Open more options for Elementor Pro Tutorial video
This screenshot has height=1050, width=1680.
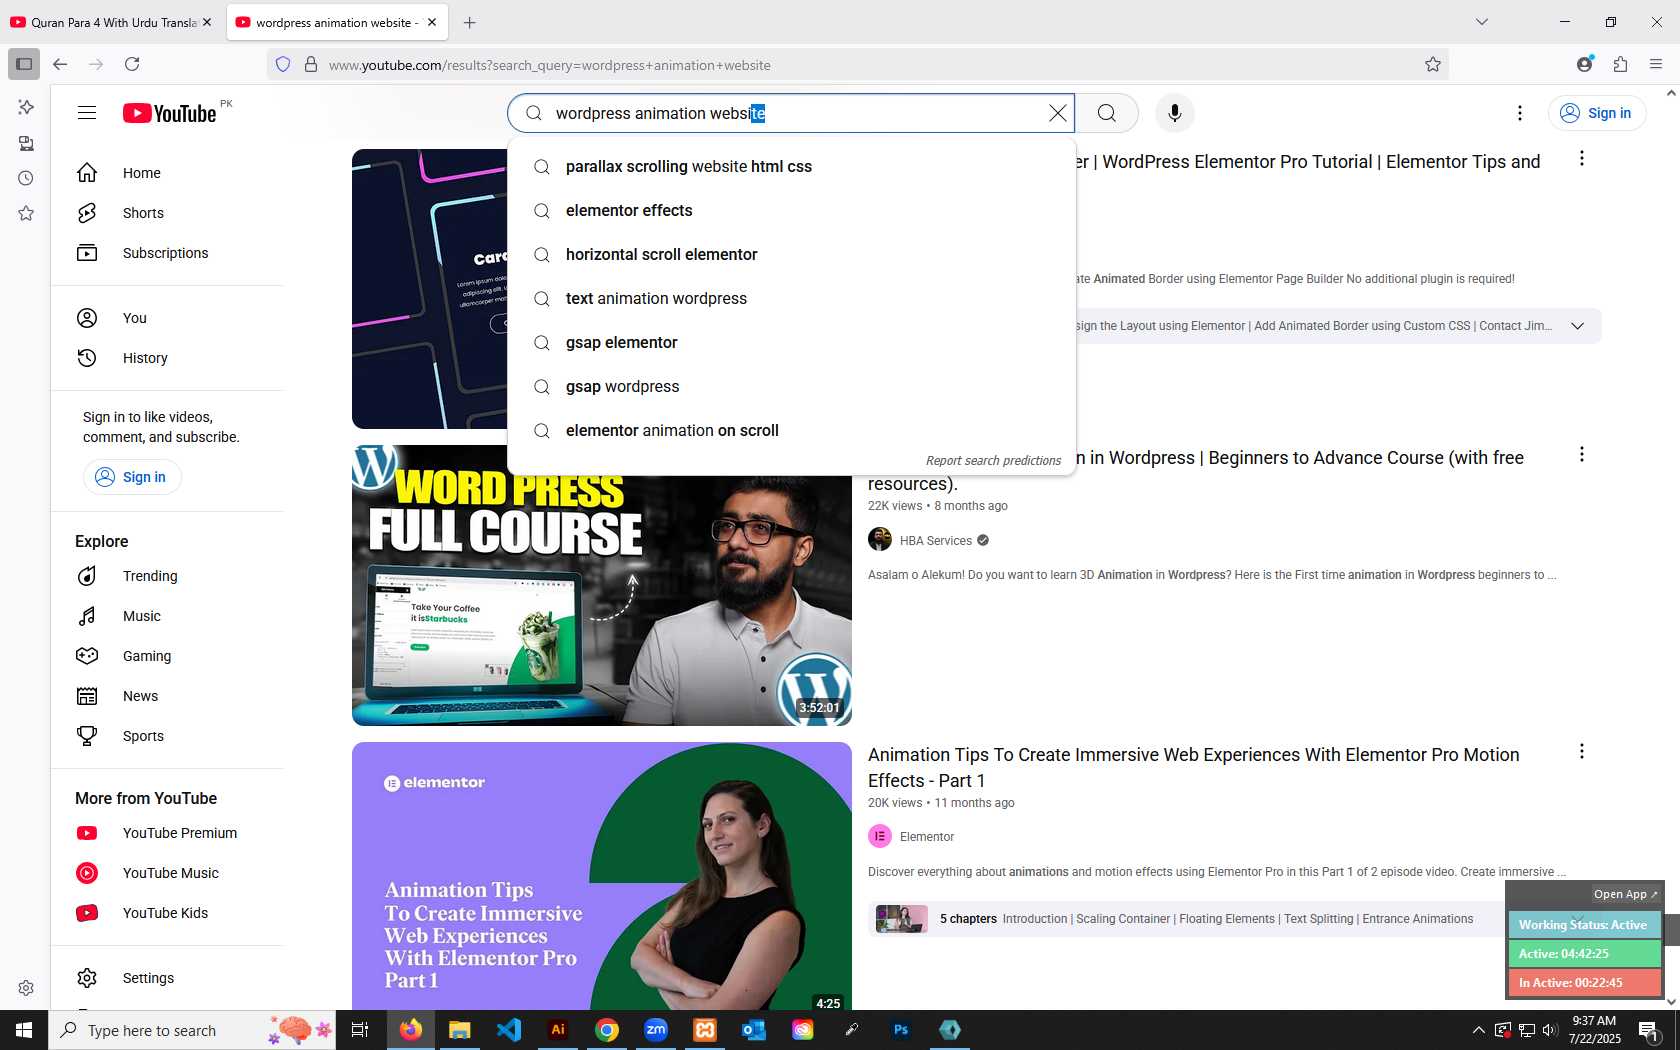tap(1582, 158)
